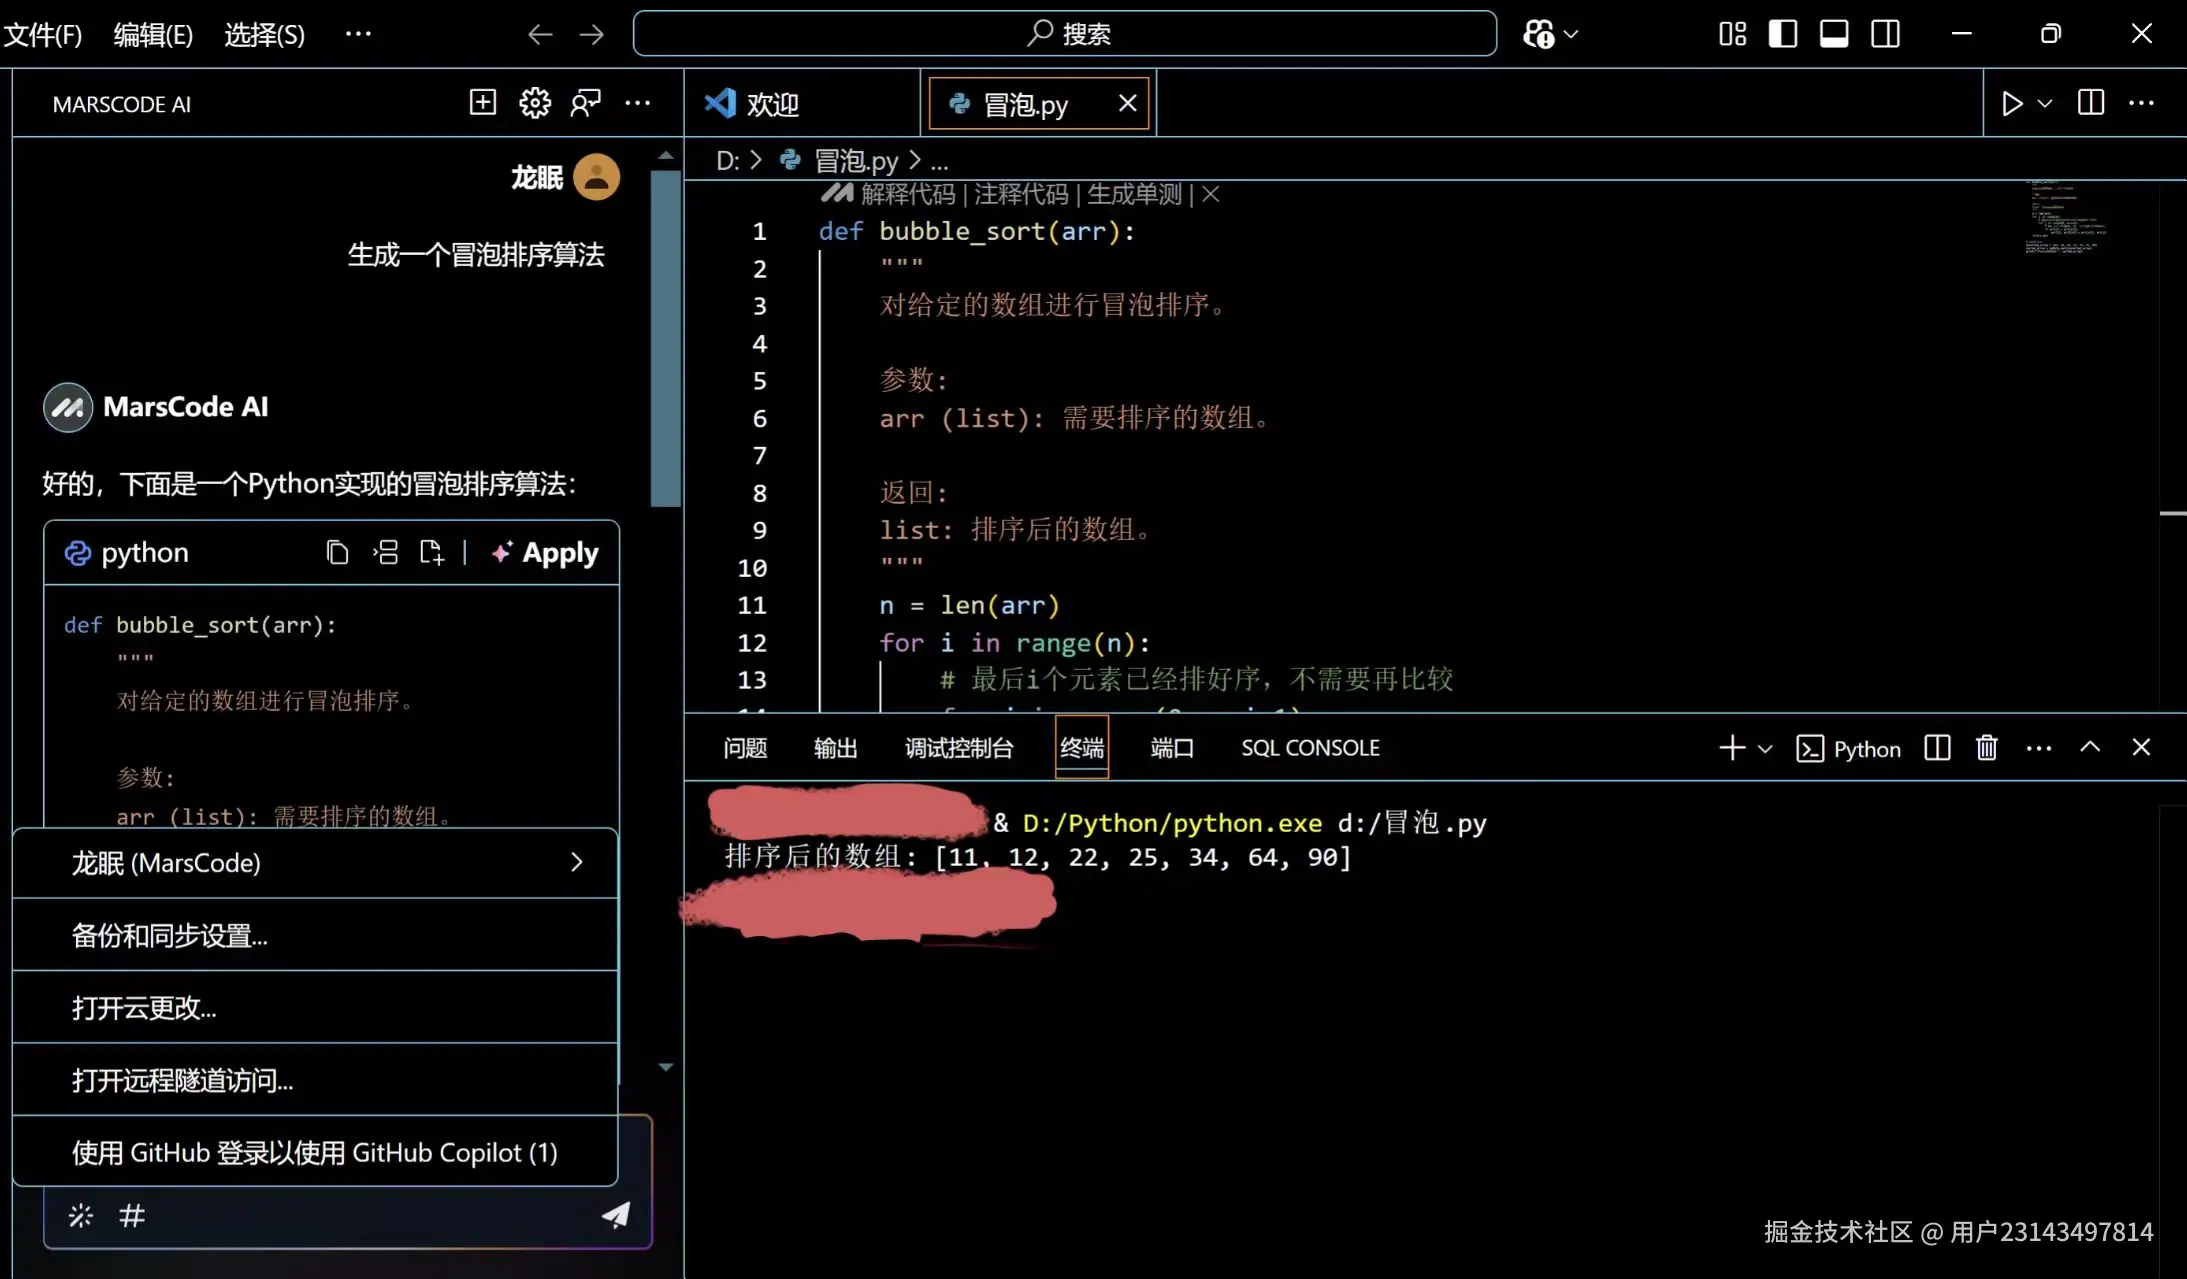Click the global search bar at top
Viewport: 2187px width, 1279px height.
click(x=1066, y=33)
